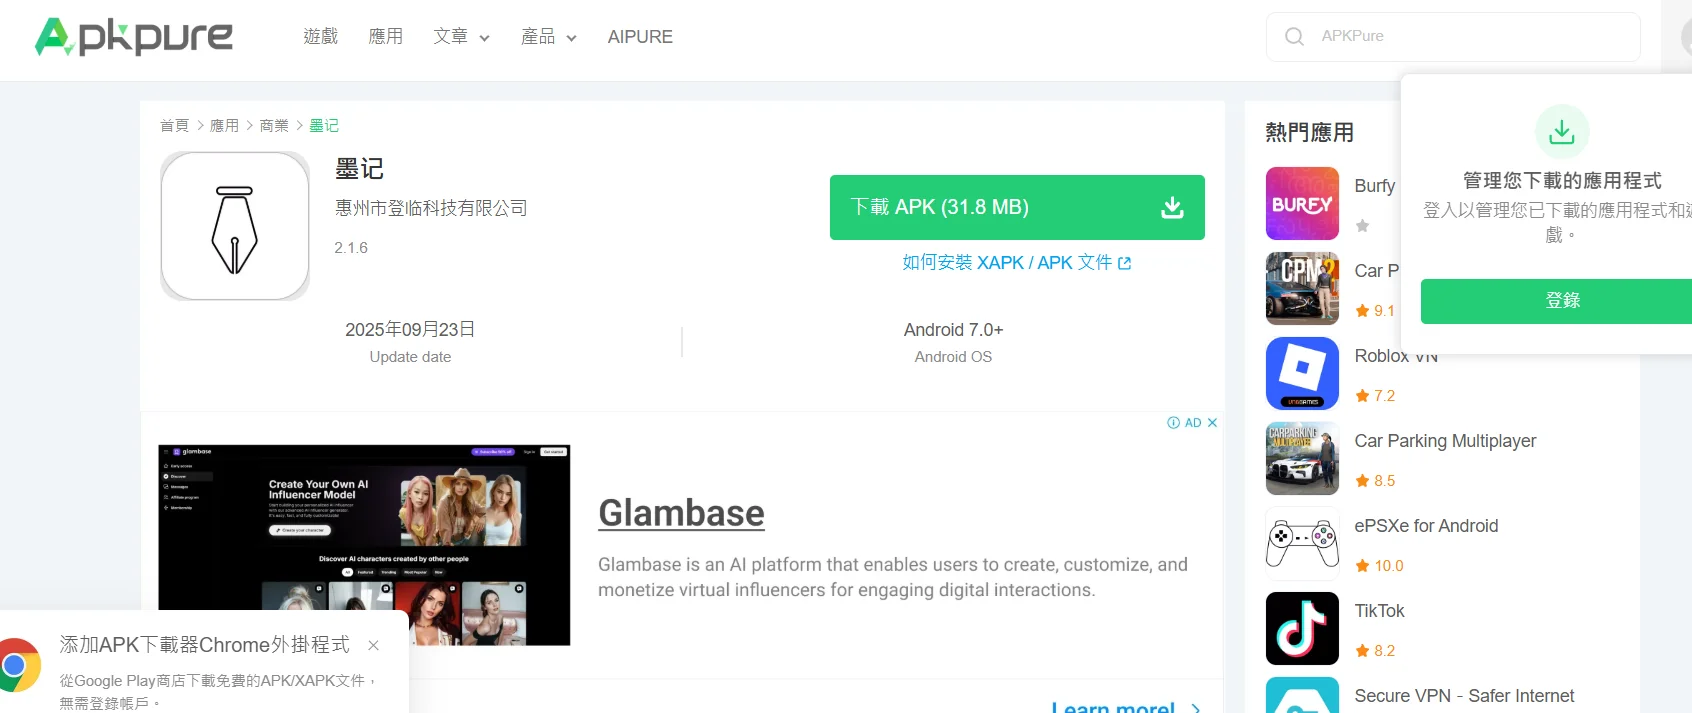The width and height of the screenshot is (1692, 713).
Task: Open the TikTok app icon
Action: pos(1301,628)
